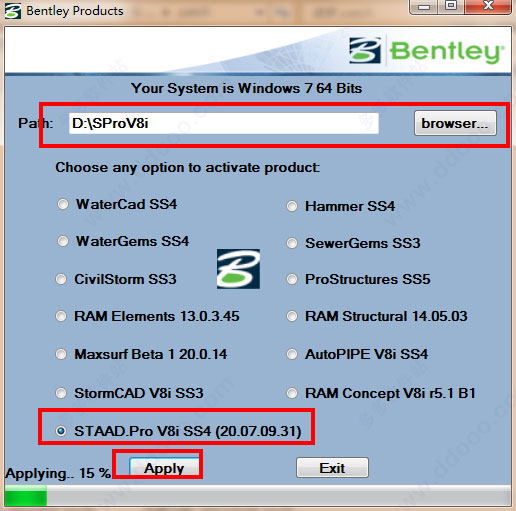Maximize the Bentley Products window
The image size is (516, 511).
tap(451, 6)
